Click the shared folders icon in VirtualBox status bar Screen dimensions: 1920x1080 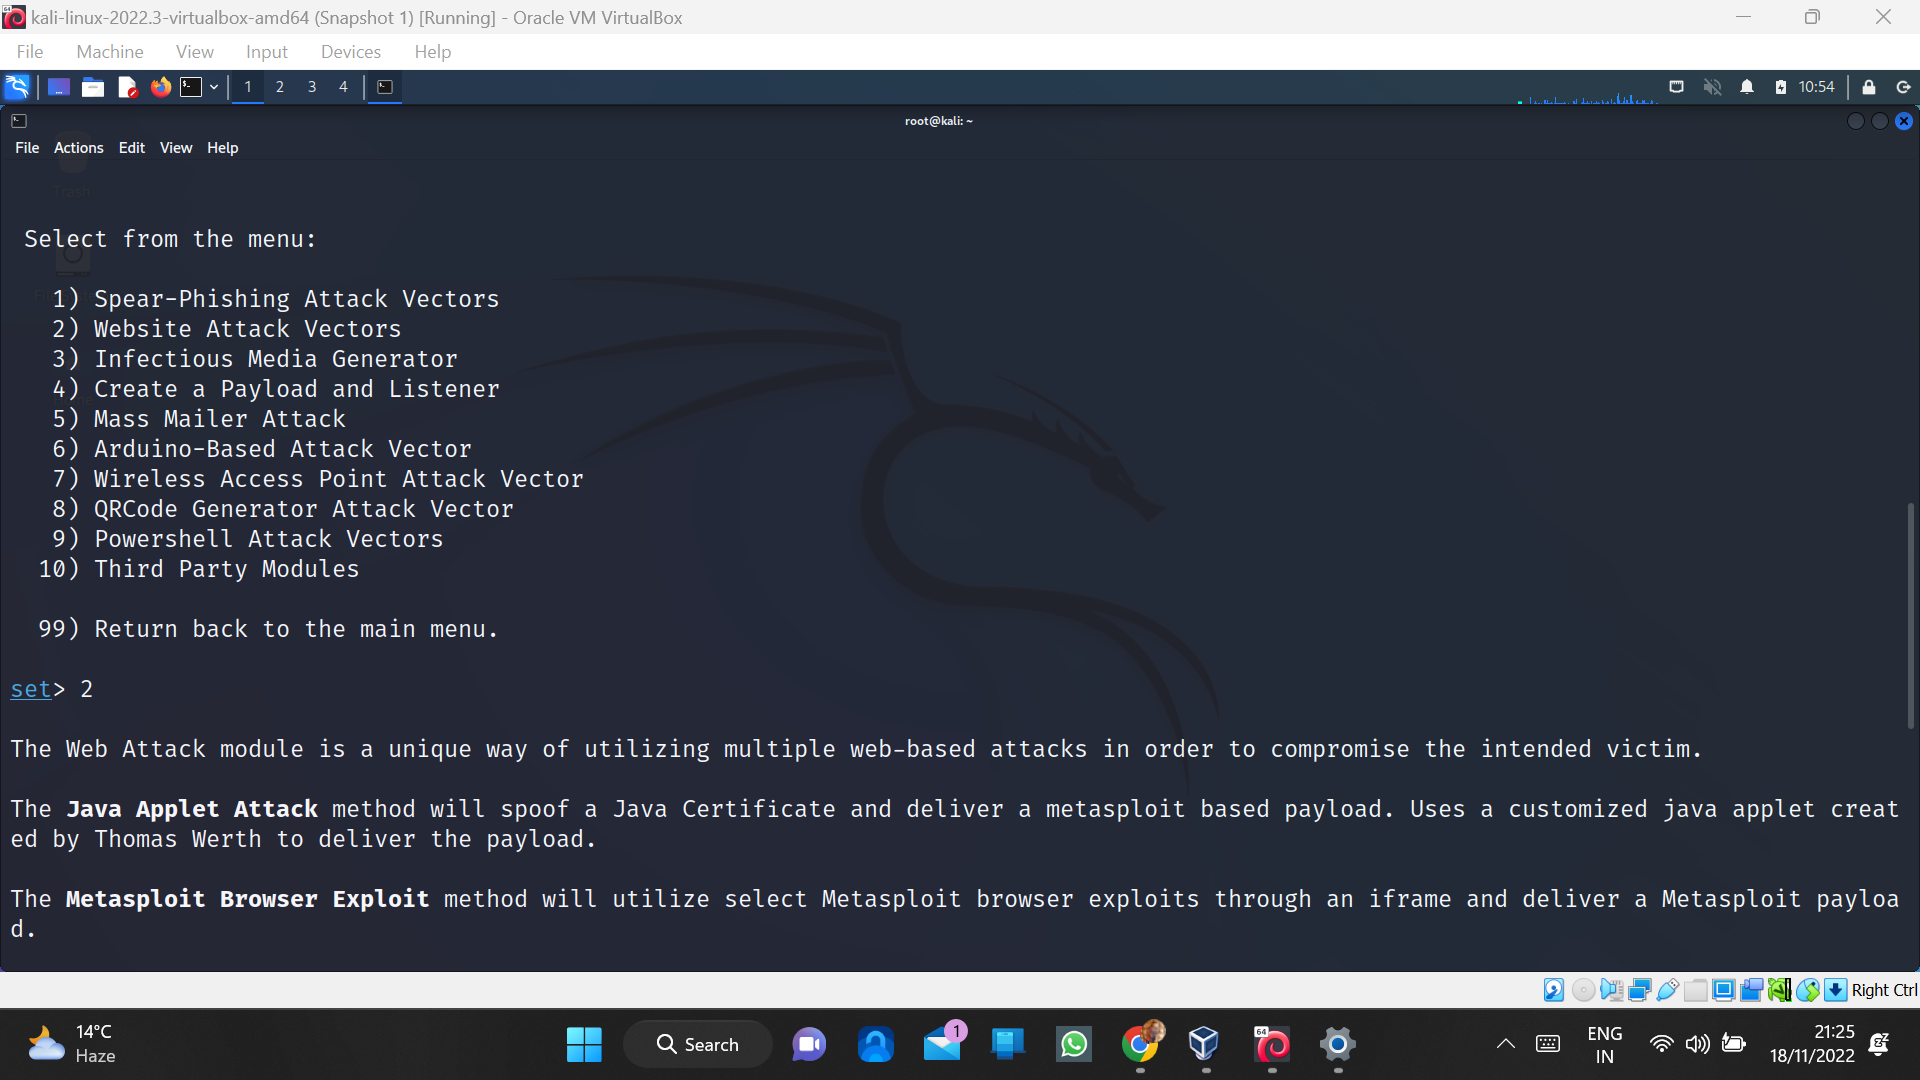pyautogui.click(x=1696, y=990)
